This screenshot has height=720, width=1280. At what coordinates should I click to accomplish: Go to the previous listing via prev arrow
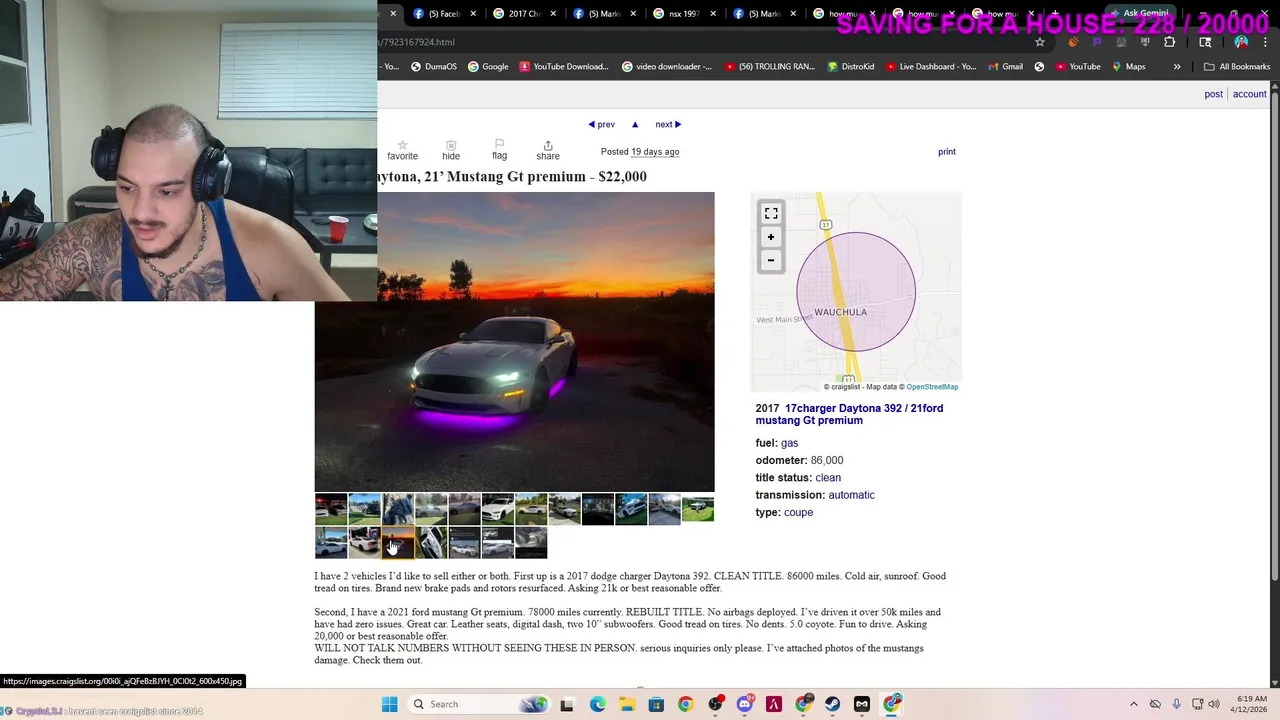[601, 124]
